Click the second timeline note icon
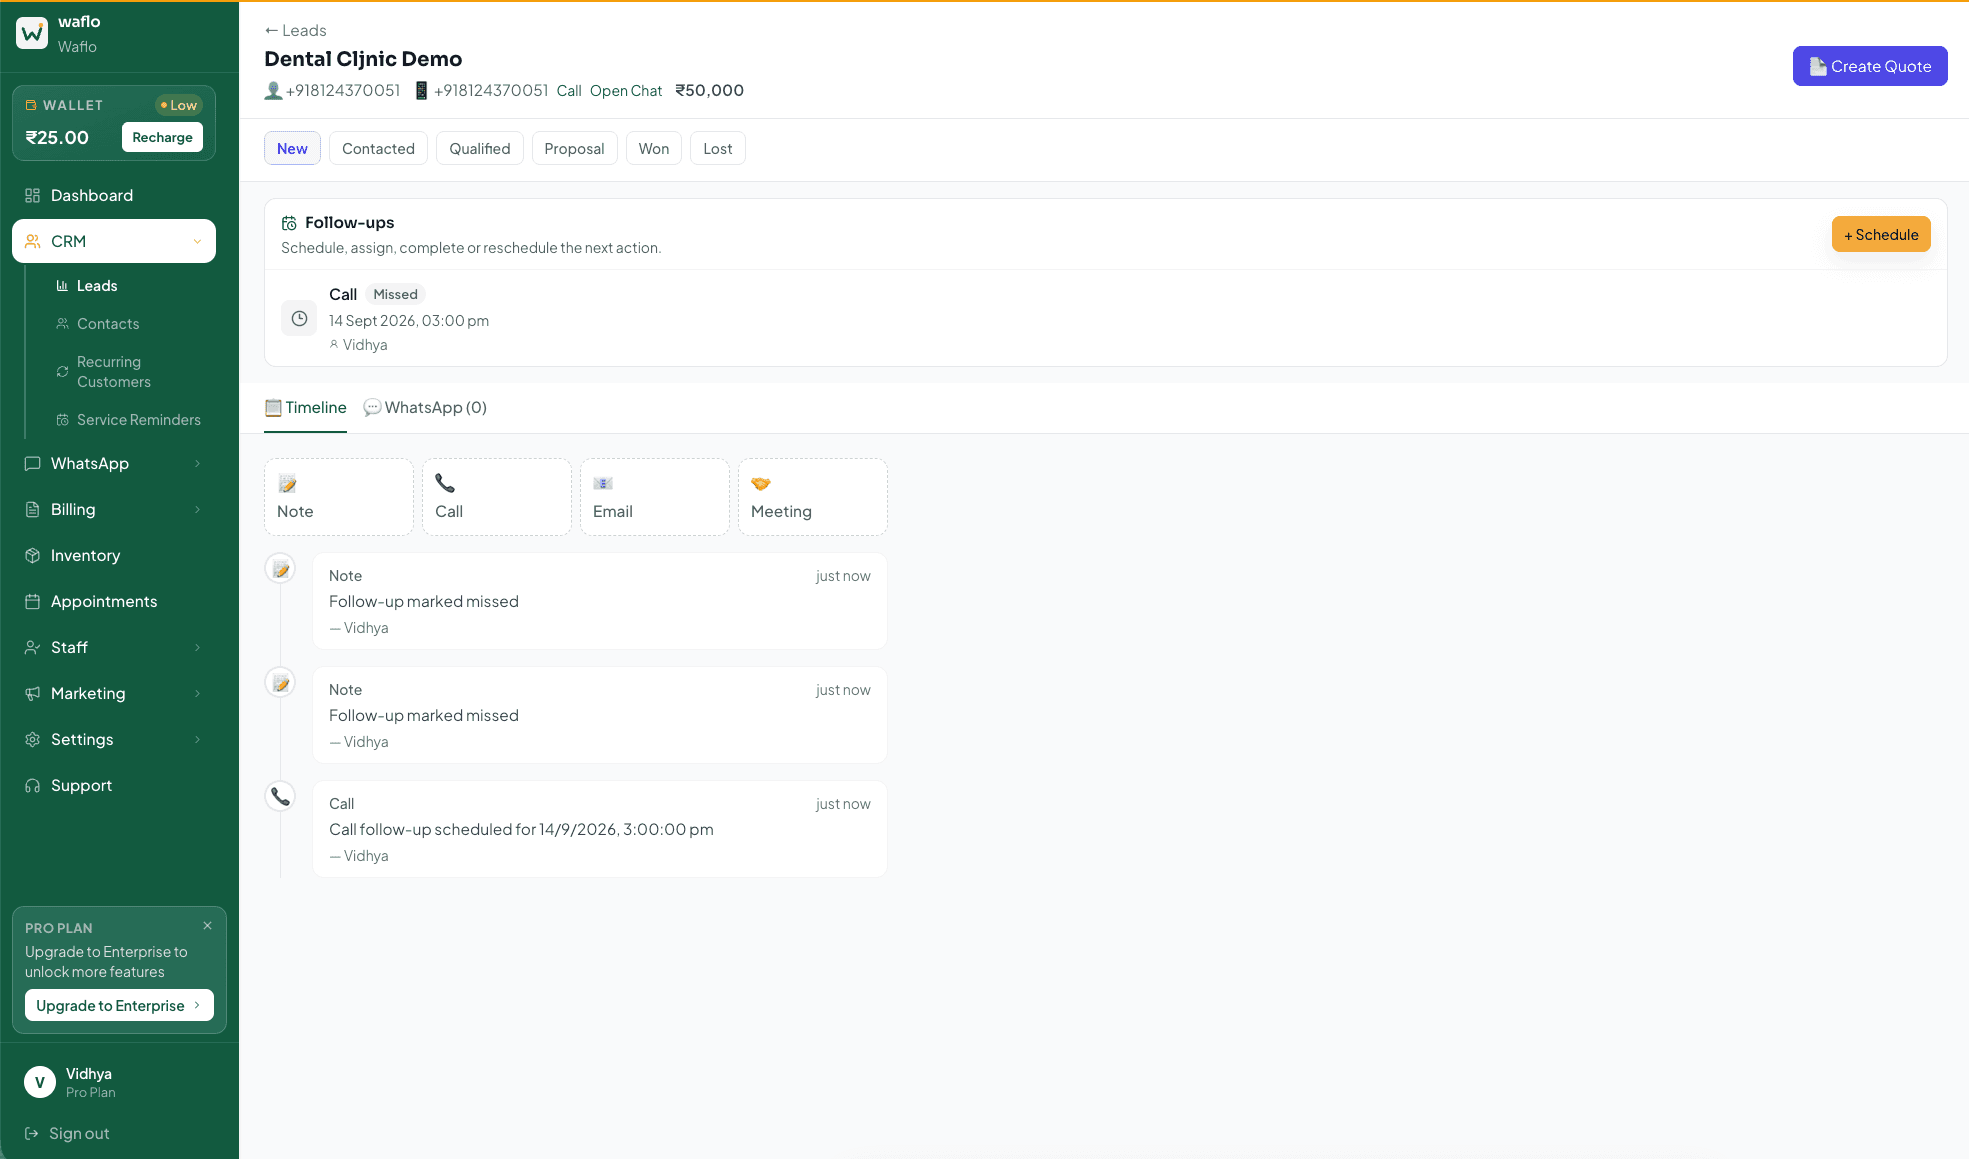Screen dimensions: 1969x1159 click(281, 683)
